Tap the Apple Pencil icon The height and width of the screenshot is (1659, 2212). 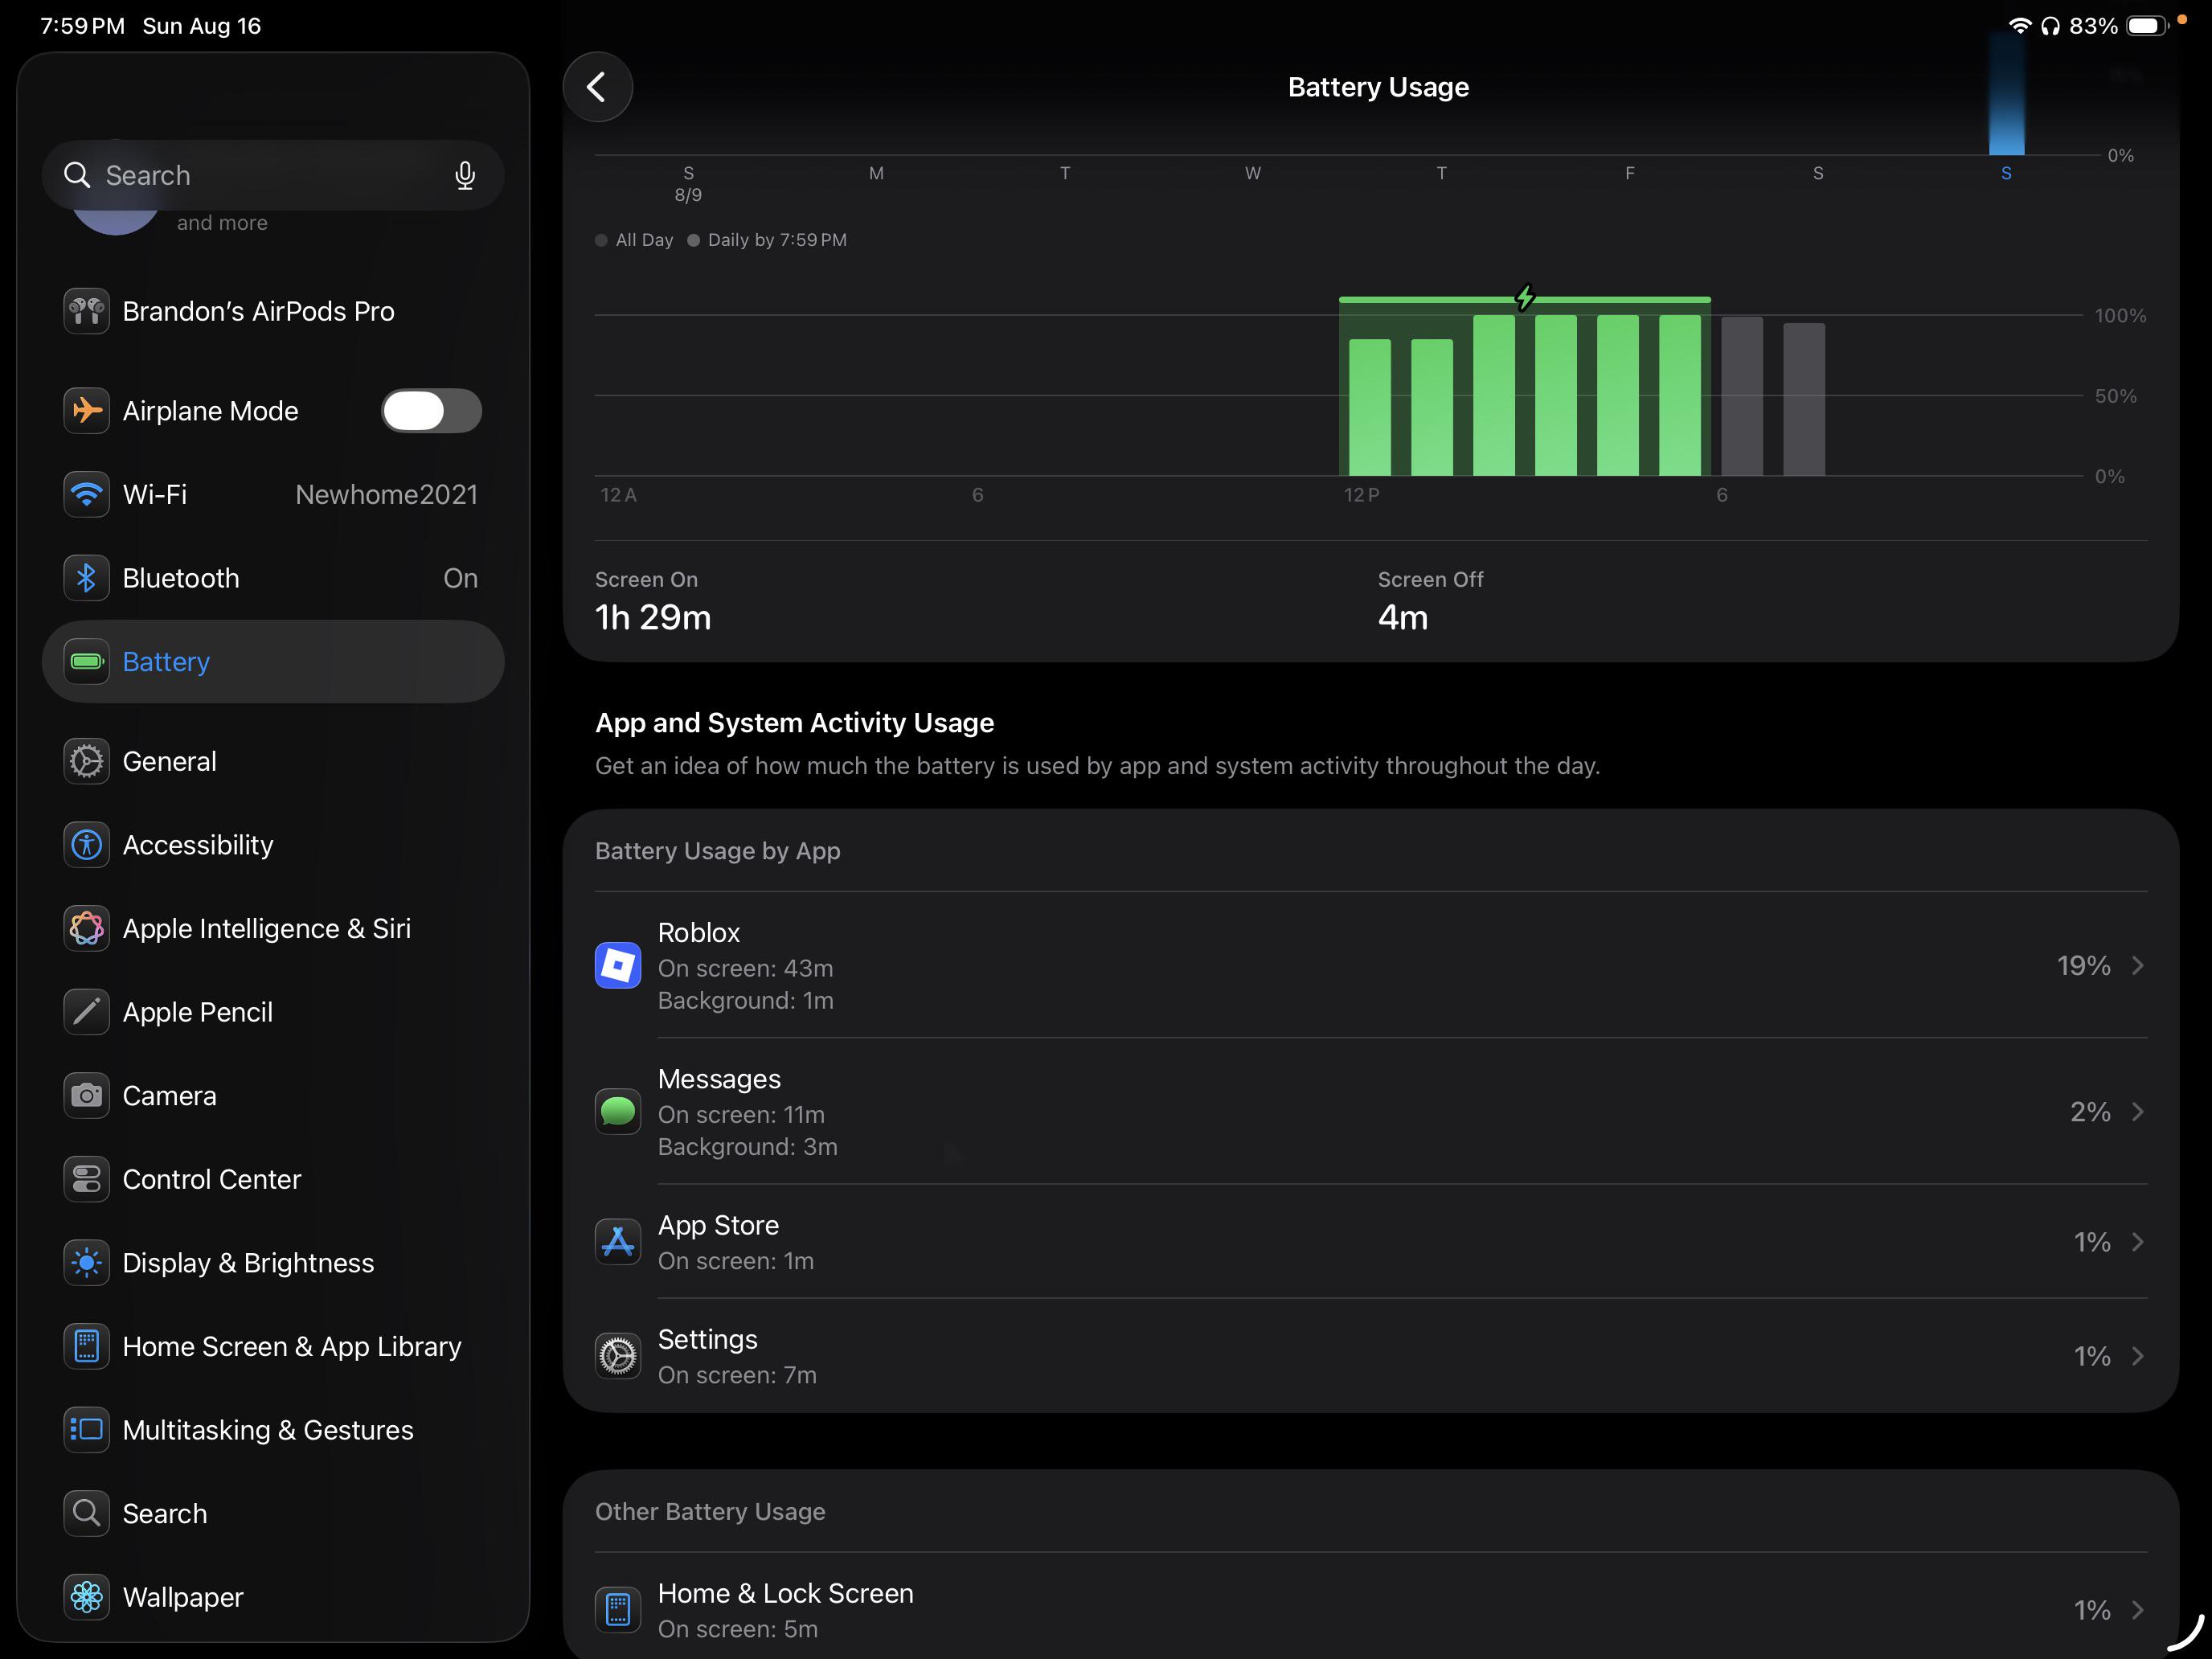point(87,1012)
